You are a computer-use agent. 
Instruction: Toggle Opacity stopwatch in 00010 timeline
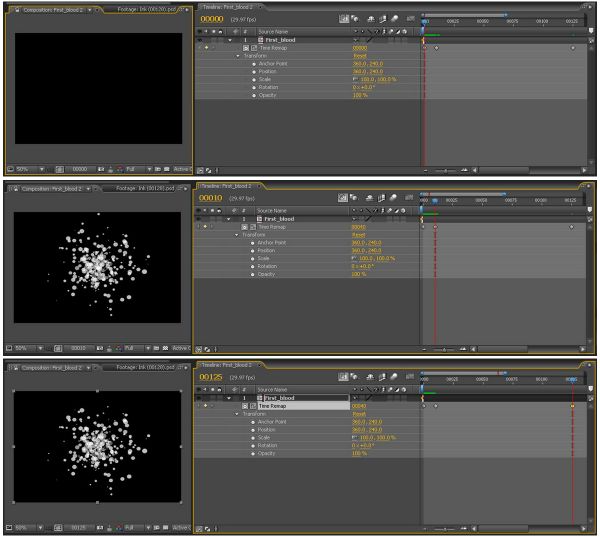[253, 274]
